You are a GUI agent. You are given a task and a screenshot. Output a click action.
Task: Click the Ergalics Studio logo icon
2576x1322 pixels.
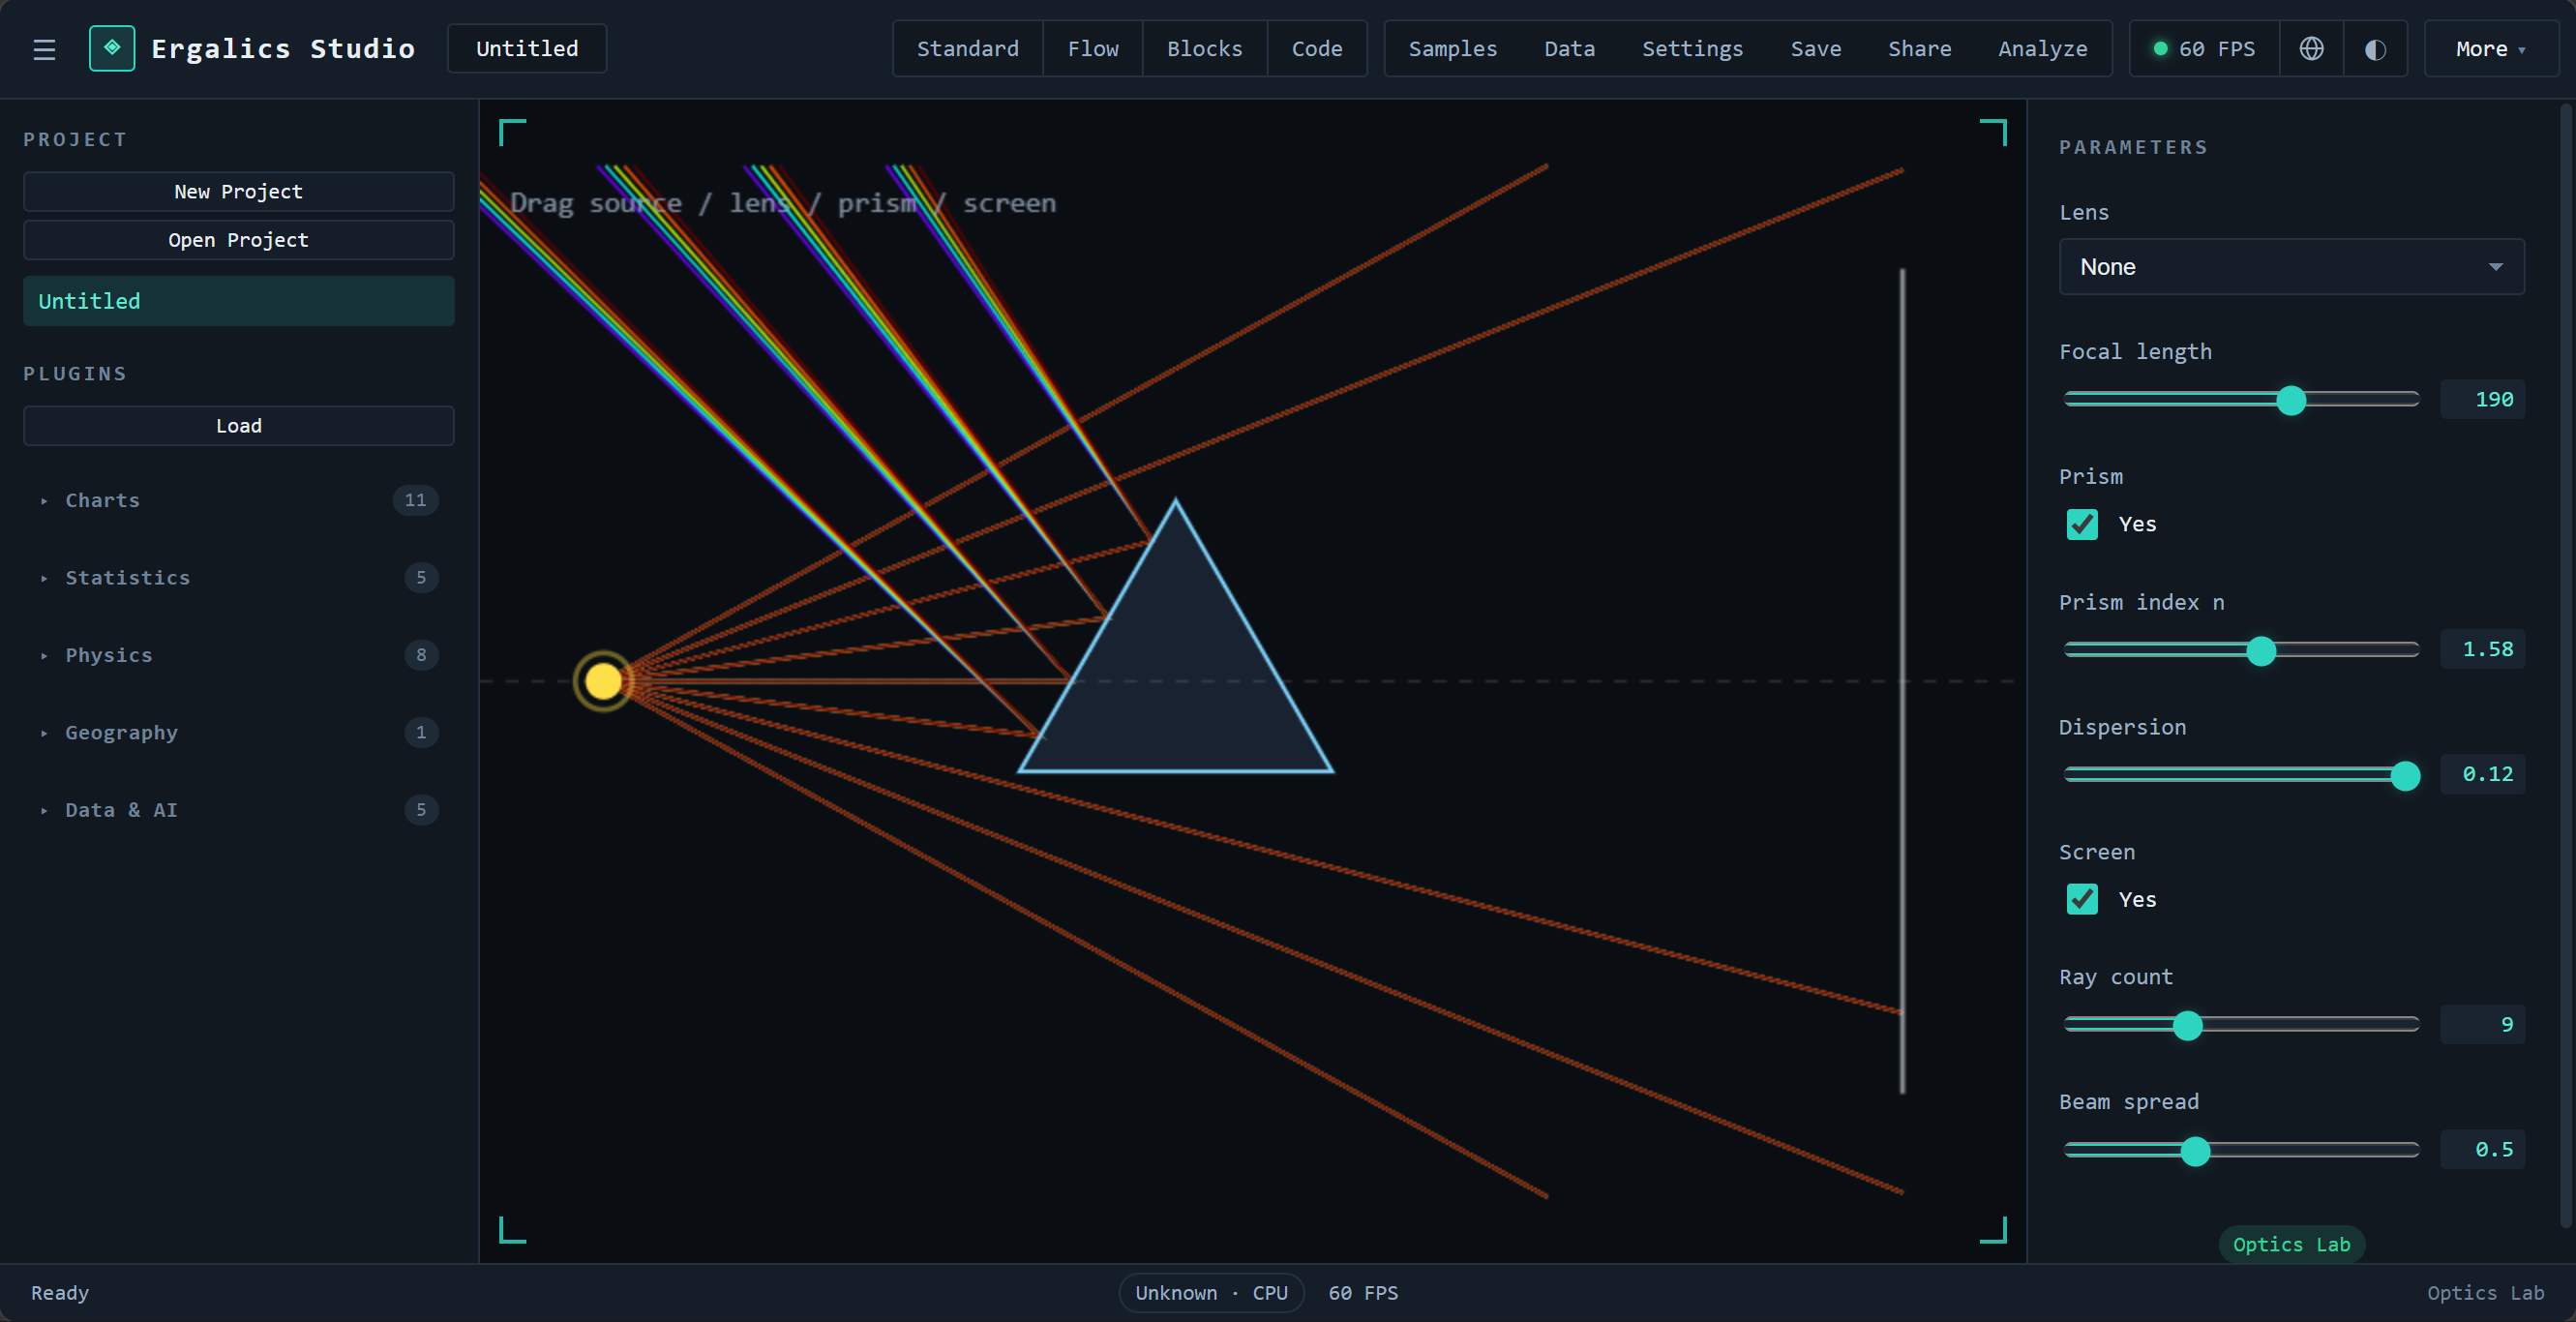click(112, 48)
